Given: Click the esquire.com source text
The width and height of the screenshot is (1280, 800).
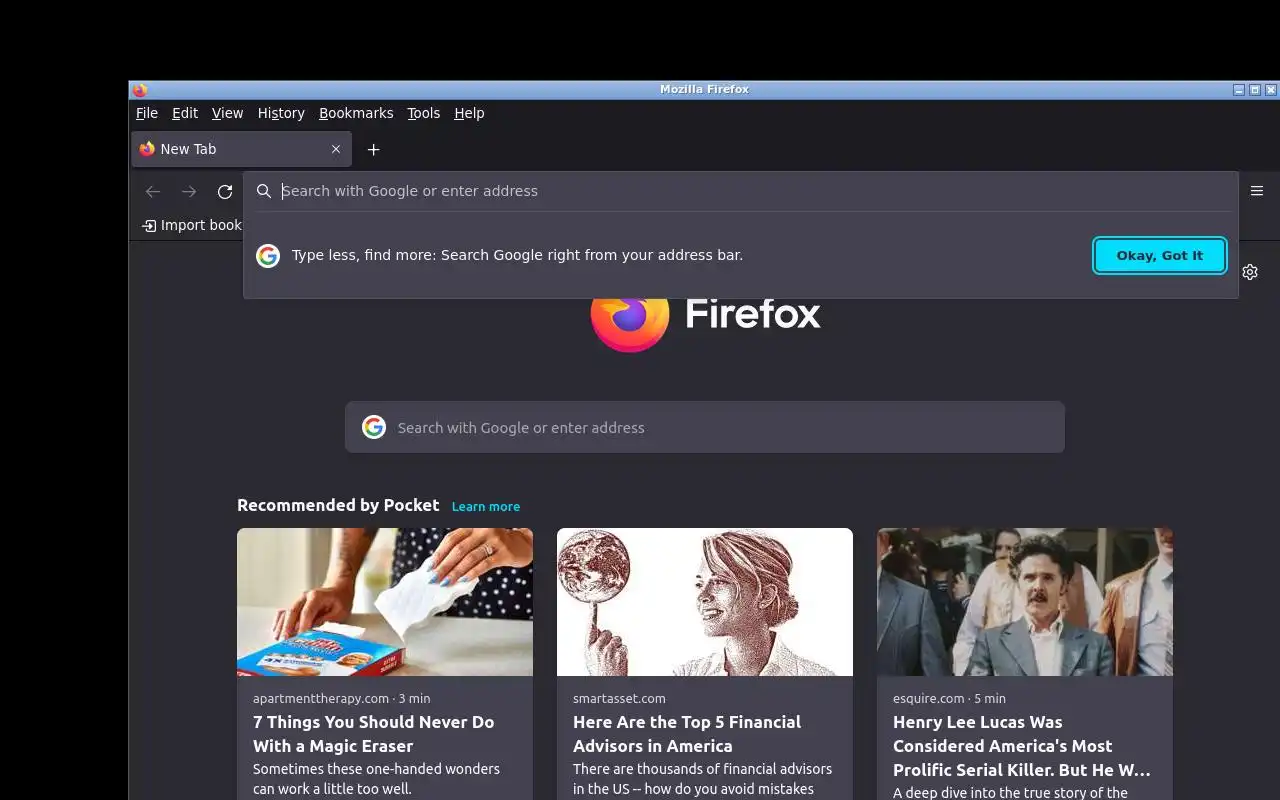Looking at the screenshot, I should [x=929, y=698].
